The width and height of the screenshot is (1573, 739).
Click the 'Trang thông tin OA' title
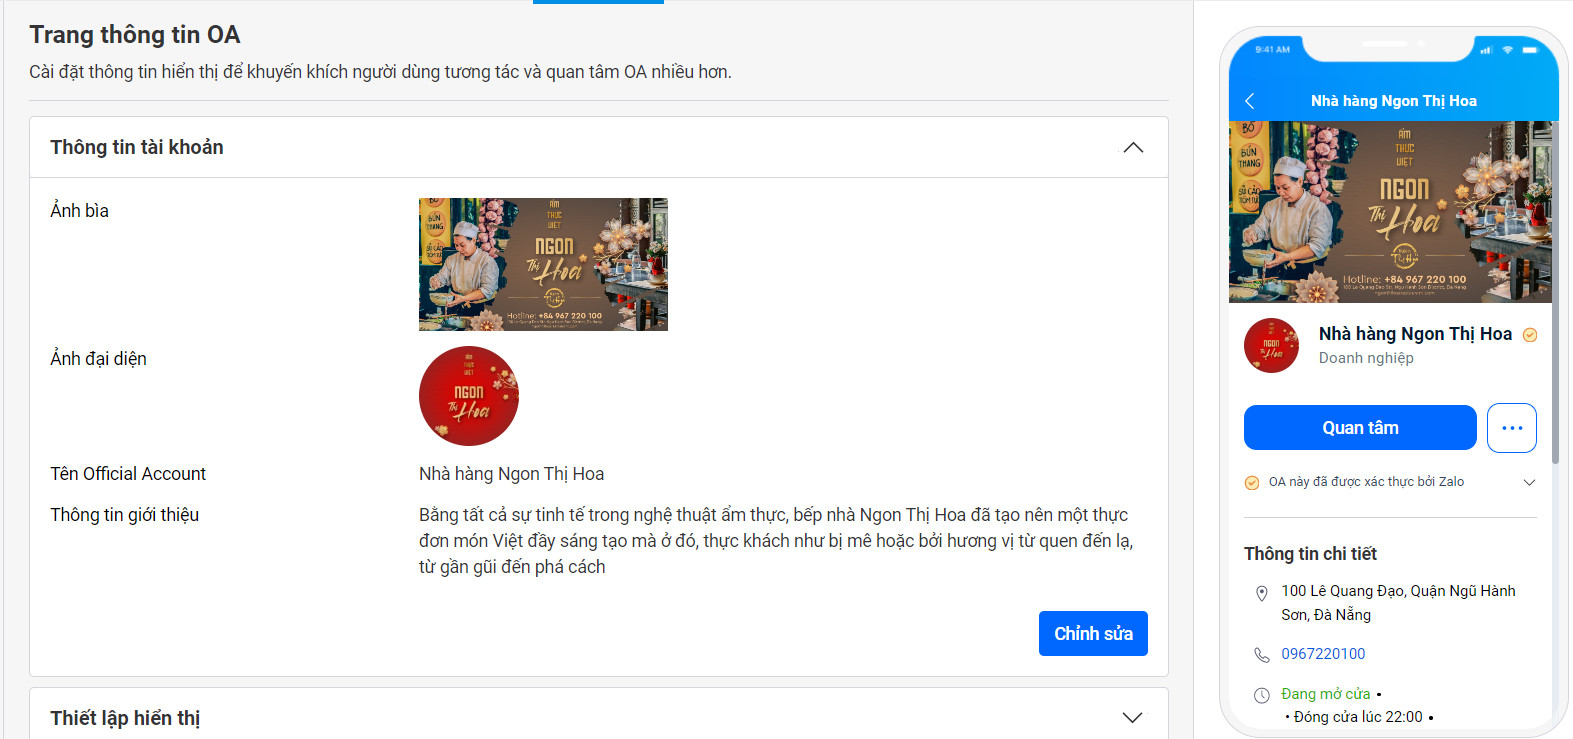click(x=135, y=35)
